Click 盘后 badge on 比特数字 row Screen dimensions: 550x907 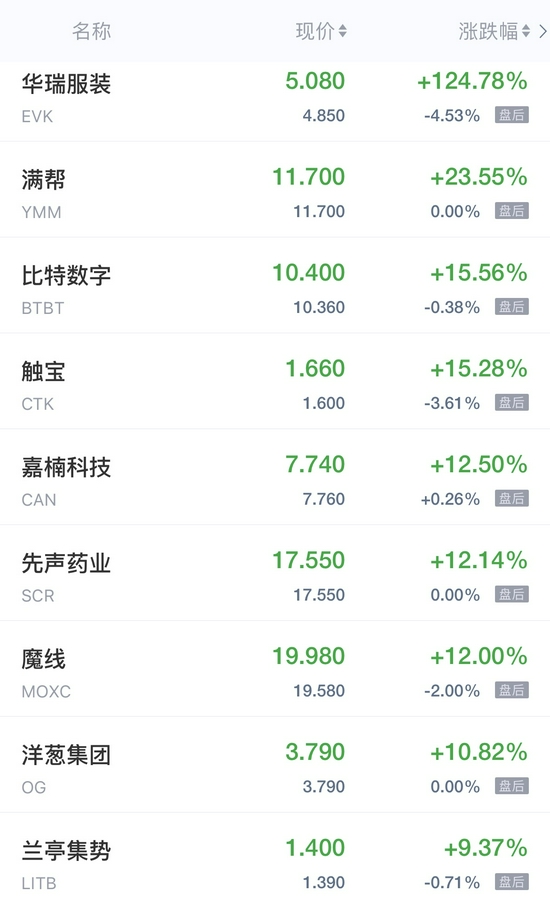pyautogui.click(x=512, y=307)
